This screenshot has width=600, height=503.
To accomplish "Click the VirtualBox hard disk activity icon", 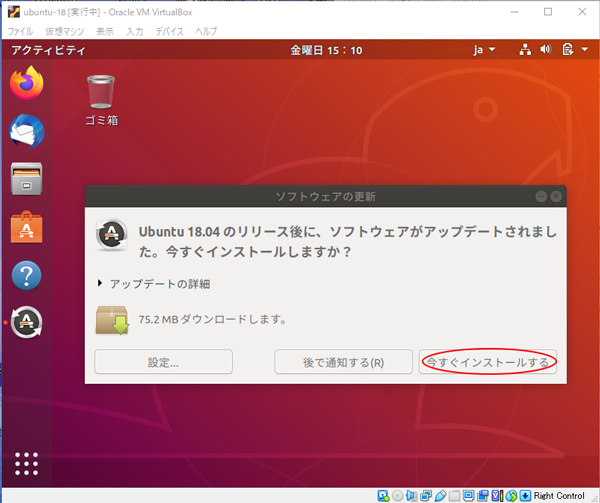I will tap(383, 496).
